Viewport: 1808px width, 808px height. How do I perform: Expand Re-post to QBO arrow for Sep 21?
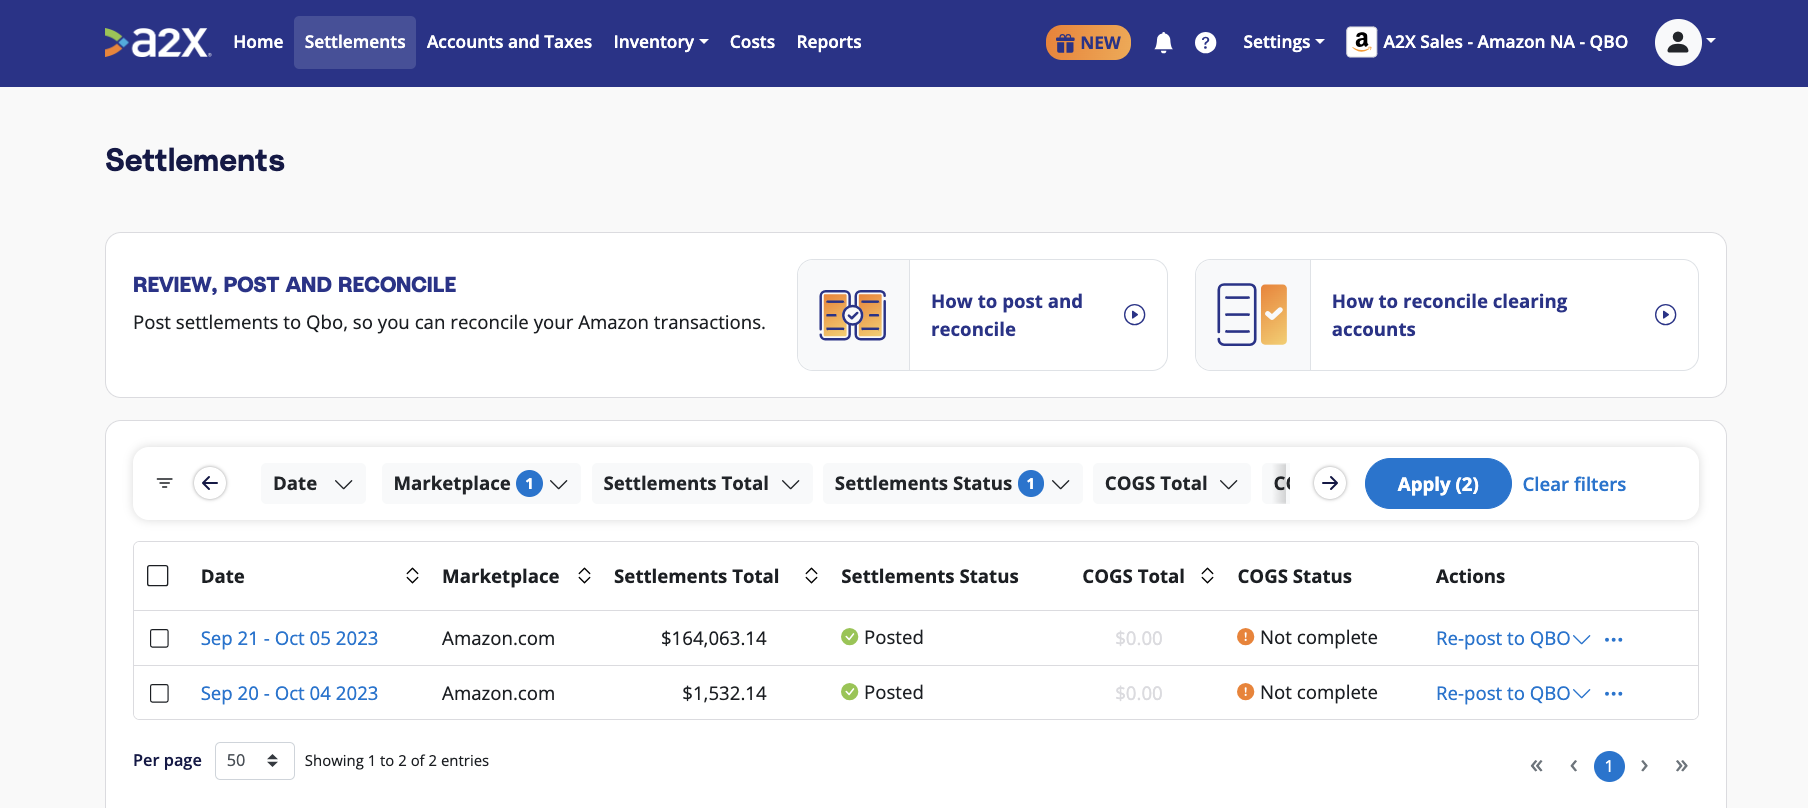click(1581, 639)
